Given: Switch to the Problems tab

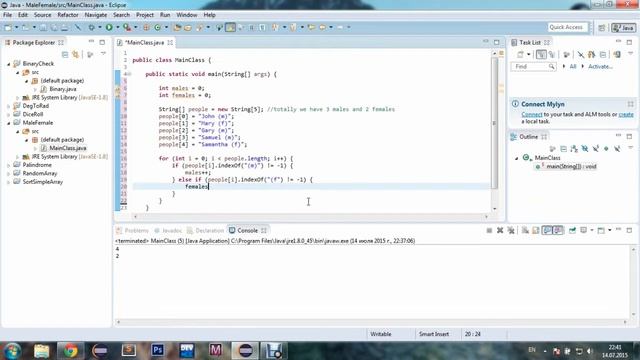Looking at the screenshot, I should [132, 231].
